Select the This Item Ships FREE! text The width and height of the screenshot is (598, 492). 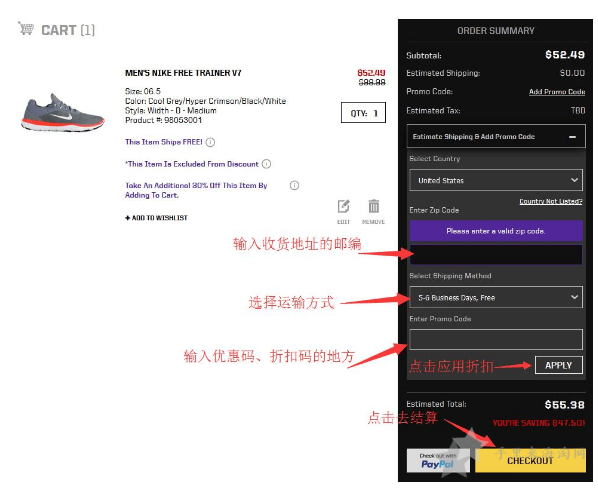164,142
